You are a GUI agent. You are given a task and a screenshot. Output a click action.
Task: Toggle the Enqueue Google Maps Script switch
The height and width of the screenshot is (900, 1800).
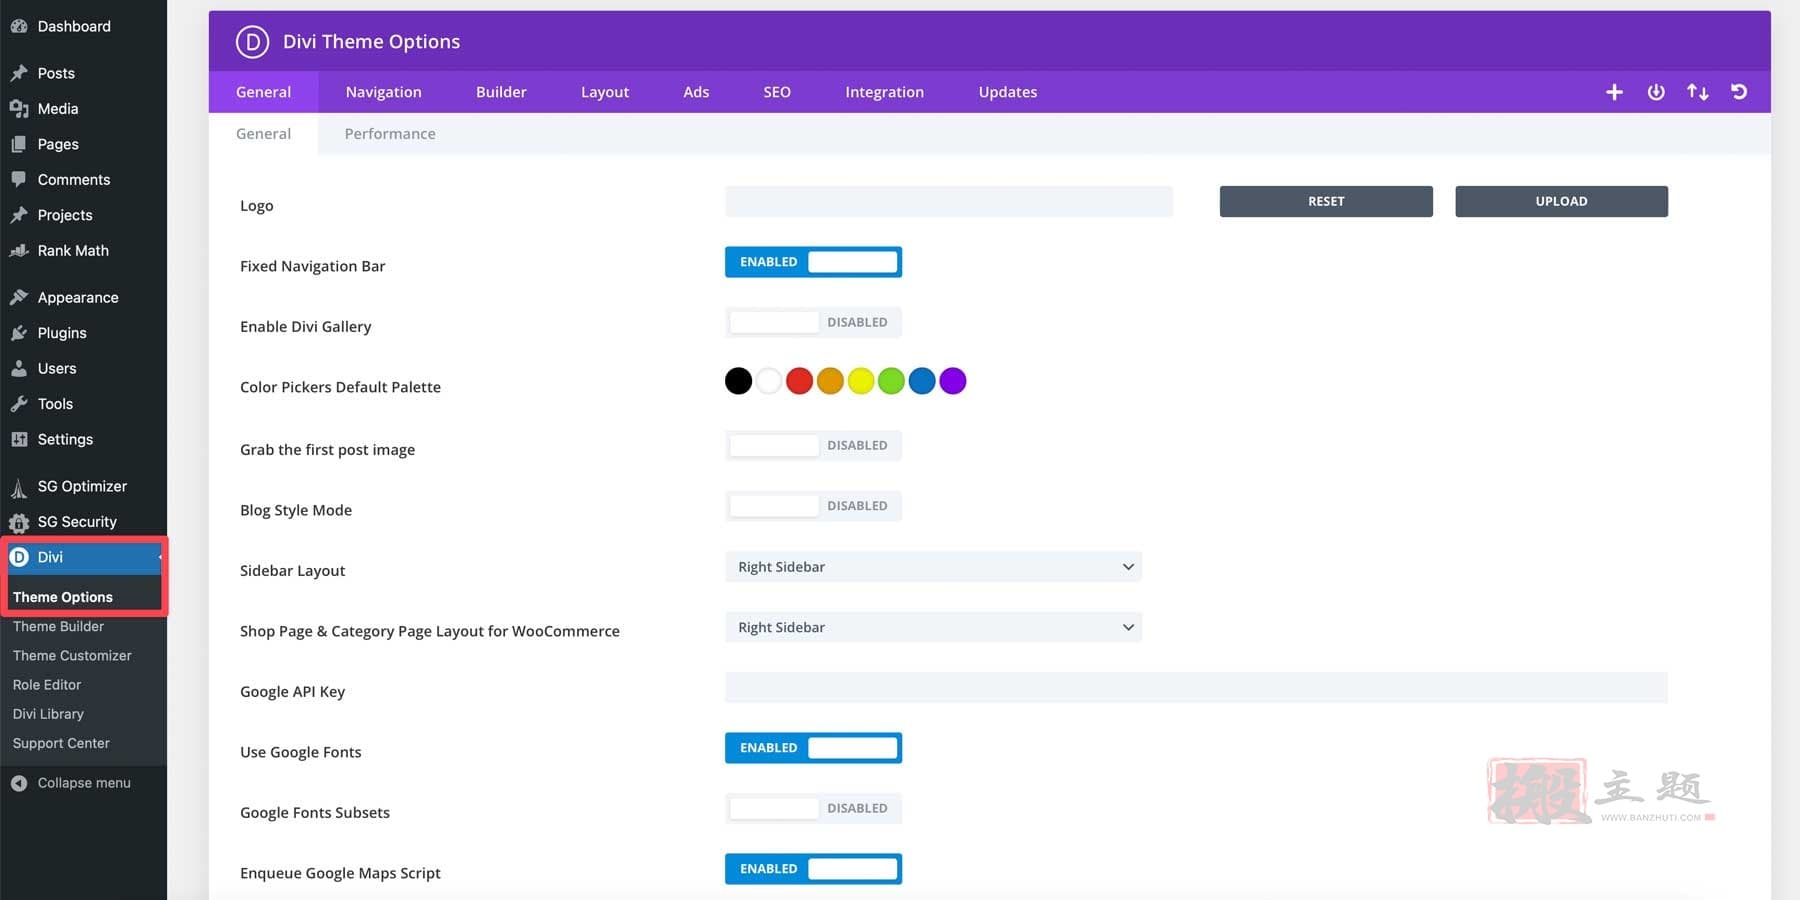pos(813,869)
